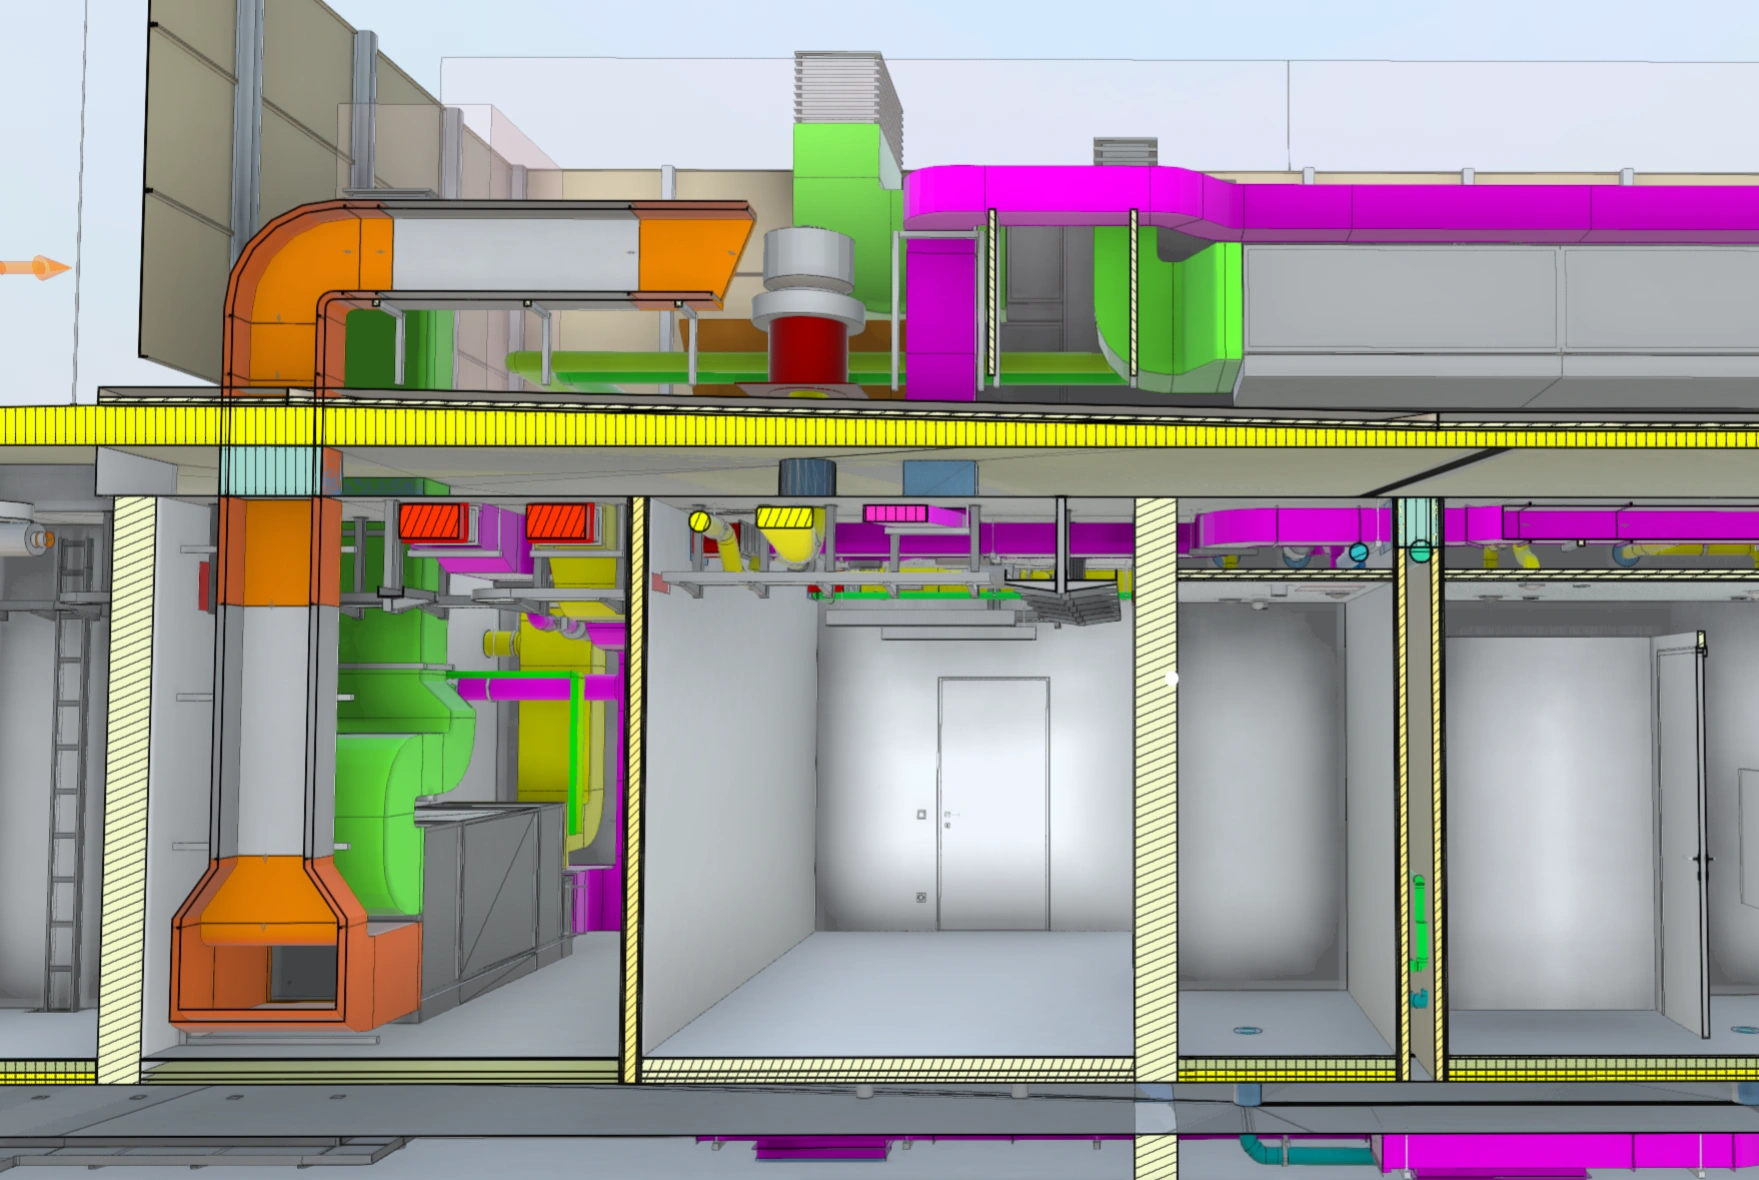This screenshot has width=1759, height=1180.
Task: Select the open door in right room
Action: point(1682,835)
